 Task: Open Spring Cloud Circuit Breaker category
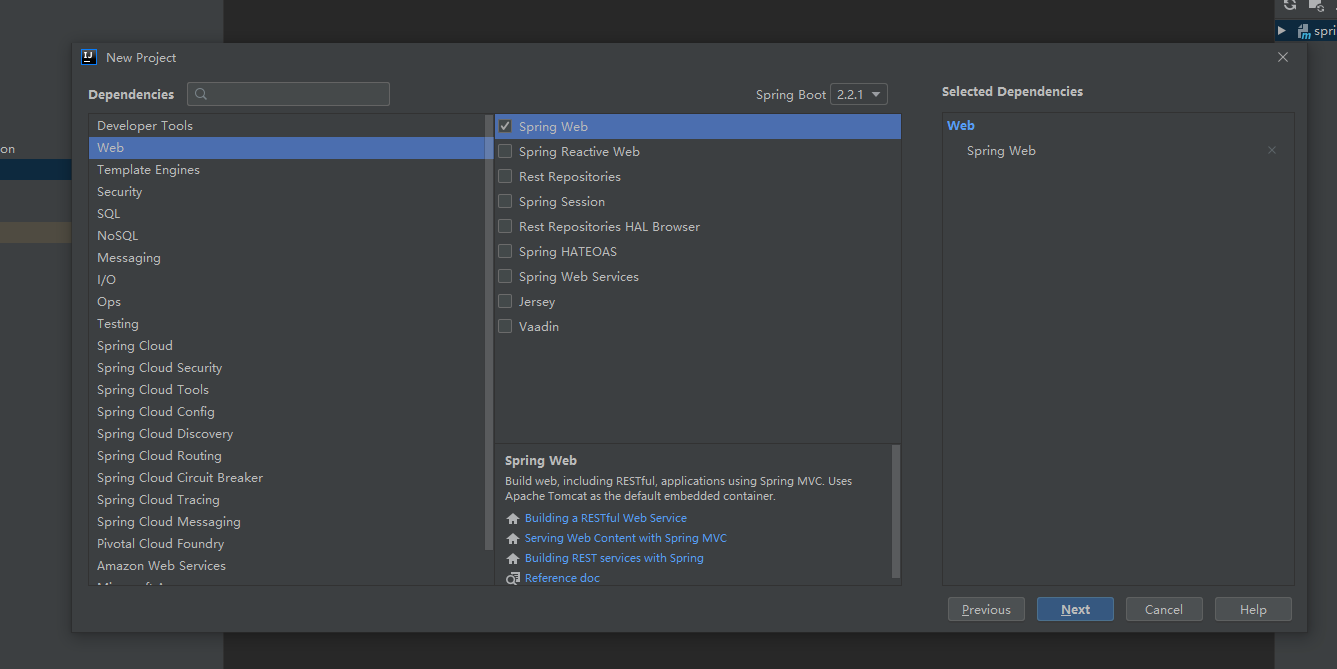point(287,478)
